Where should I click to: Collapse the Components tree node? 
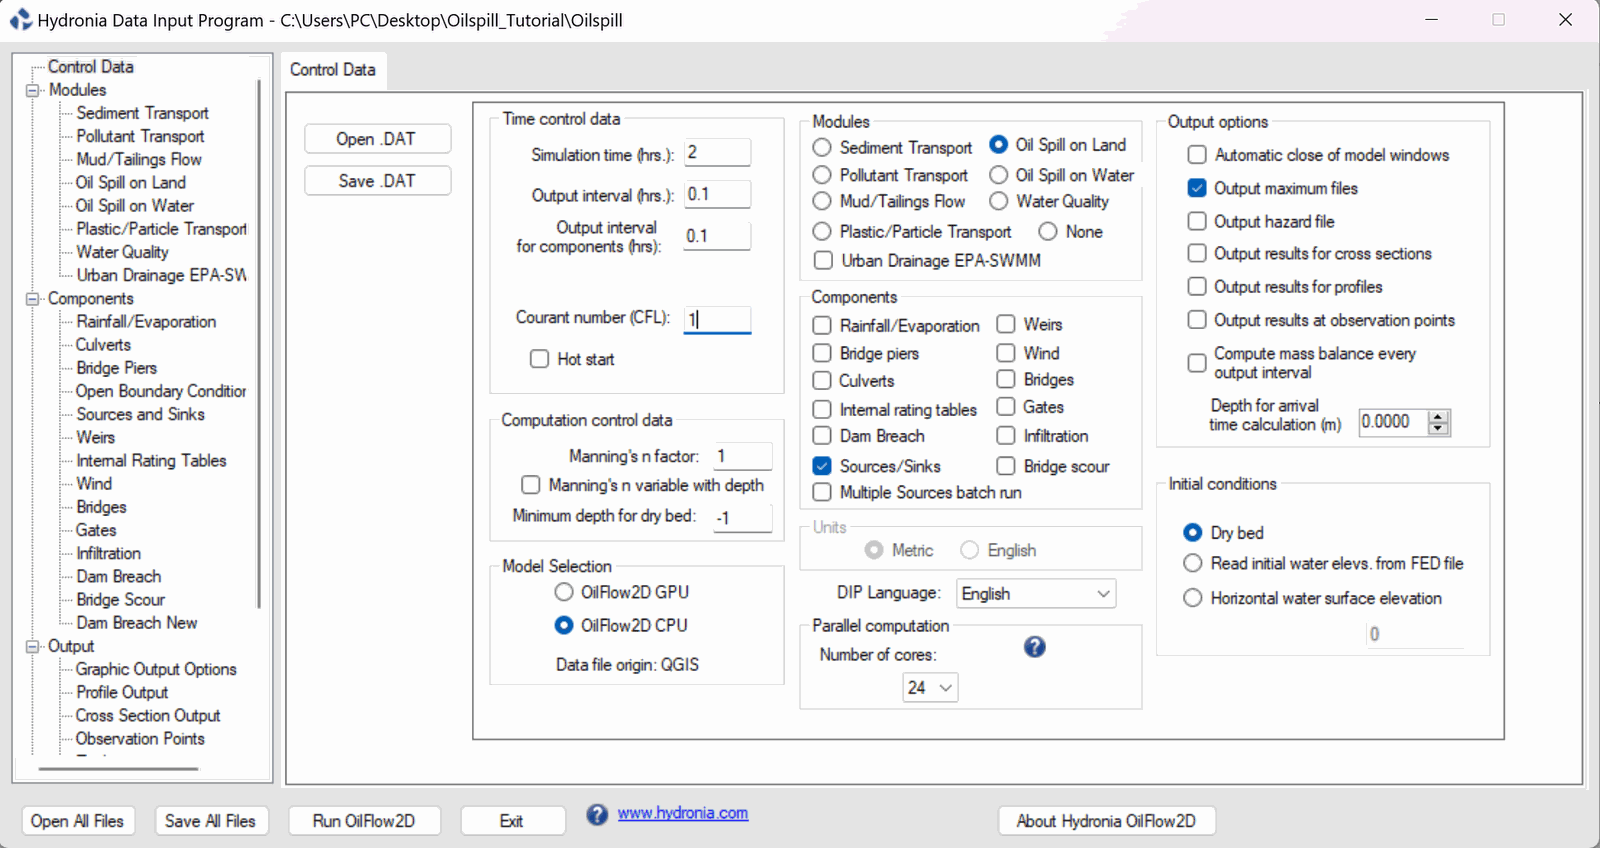click(x=33, y=299)
